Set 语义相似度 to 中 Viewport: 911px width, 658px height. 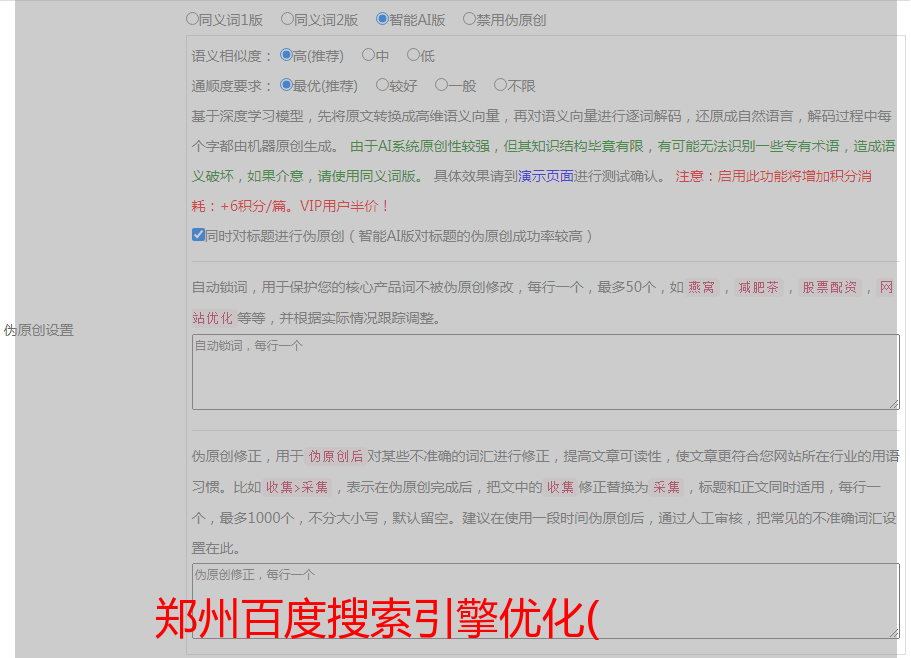pos(368,55)
